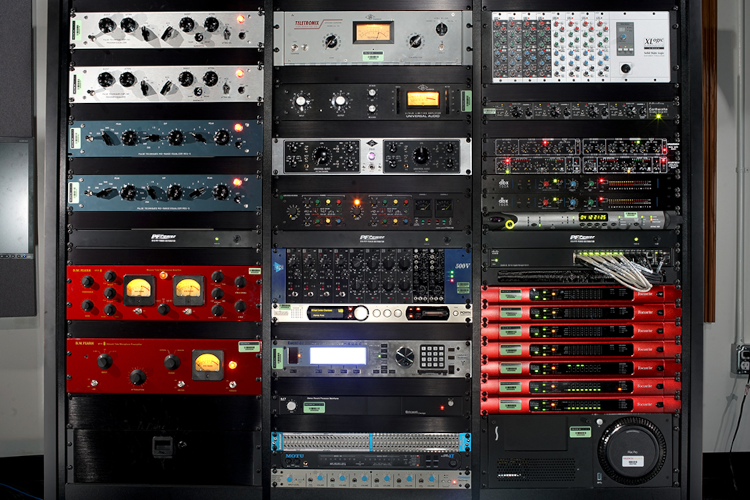Toggle the red power lamp on the upper blue Pultec equalizer
The image size is (750, 500).
(238, 128)
